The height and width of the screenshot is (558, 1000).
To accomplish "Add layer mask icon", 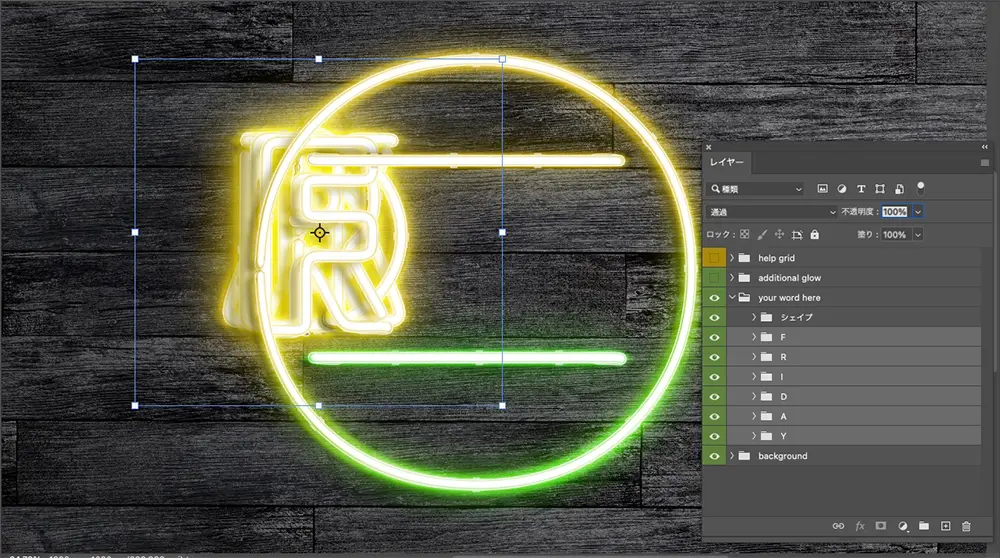I will click(x=881, y=526).
